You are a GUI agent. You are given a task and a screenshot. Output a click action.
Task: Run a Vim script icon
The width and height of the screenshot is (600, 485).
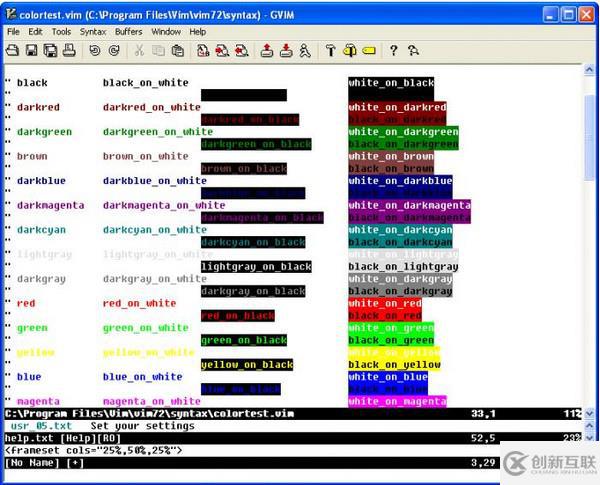coord(305,51)
